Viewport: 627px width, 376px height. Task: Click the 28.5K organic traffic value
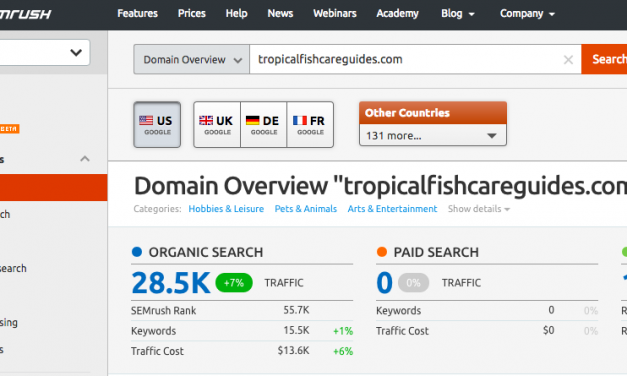171,283
